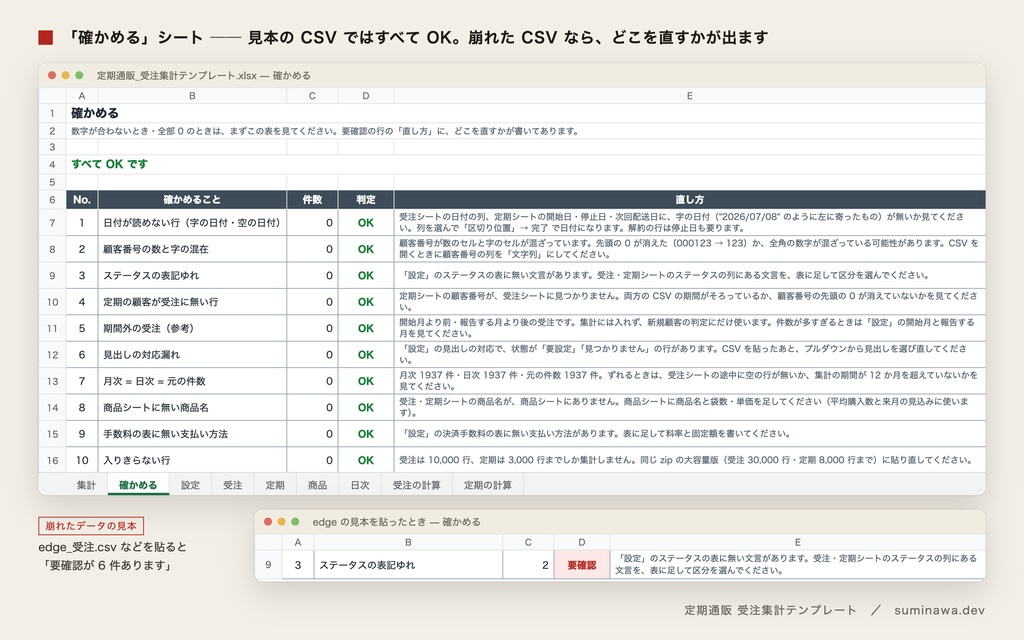Select cell 手数料の表に無い支払い方法
Image resolution: width=1024 pixels, height=640 pixels.
192,434
